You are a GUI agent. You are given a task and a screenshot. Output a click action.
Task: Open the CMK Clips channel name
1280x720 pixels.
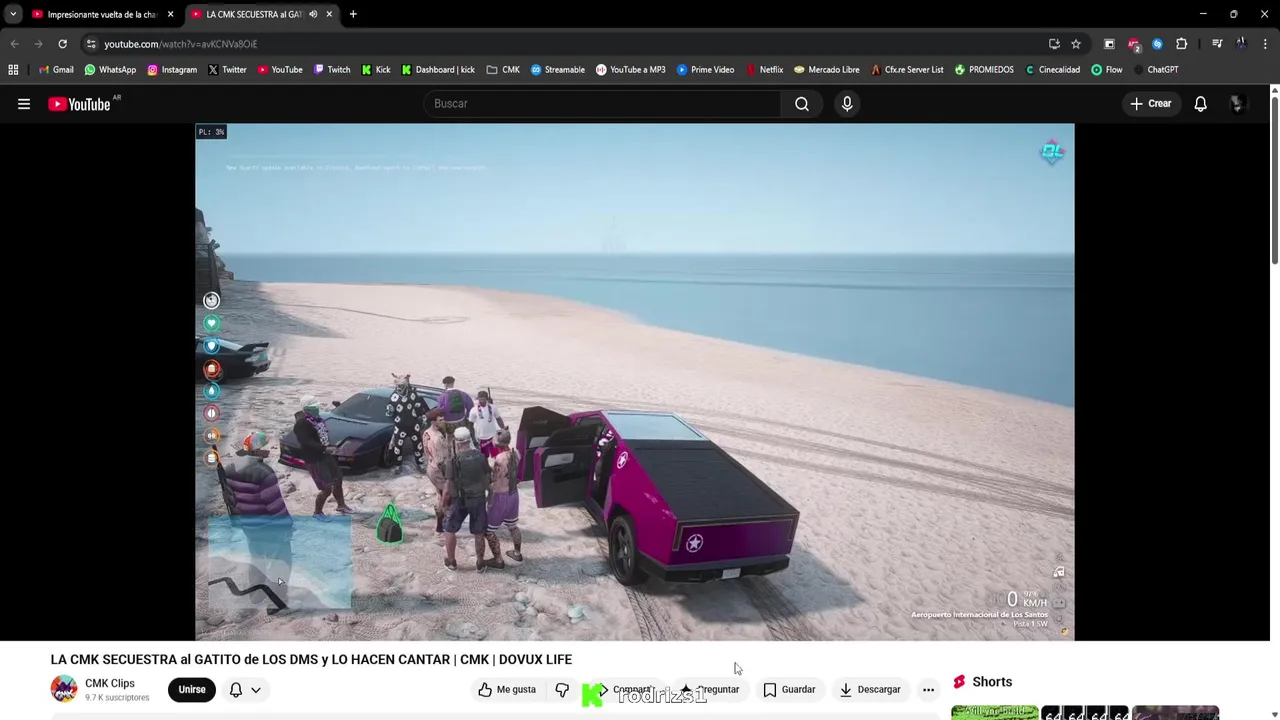(x=110, y=683)
